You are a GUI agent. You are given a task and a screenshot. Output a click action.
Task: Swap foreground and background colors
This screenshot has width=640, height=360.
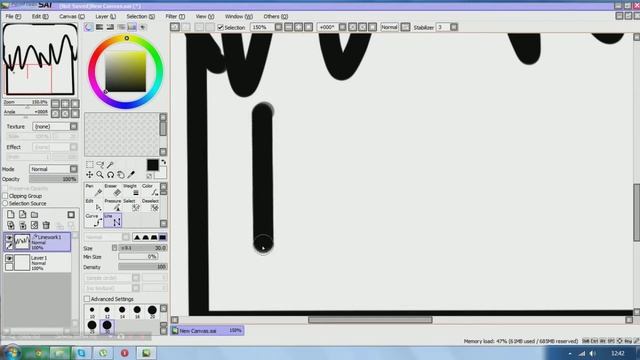pyautogui.click(x=164, y=162)
